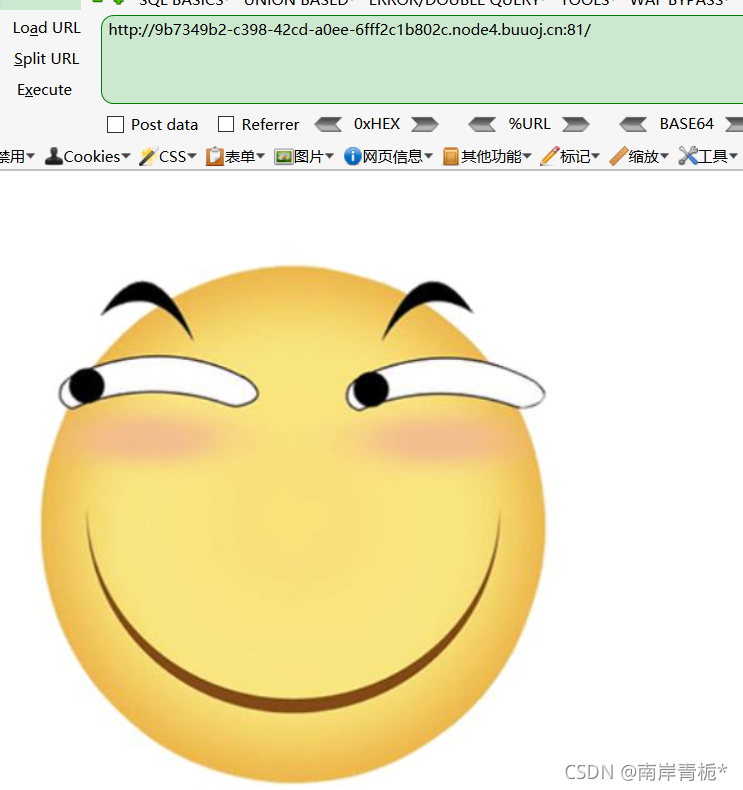Open the 表单 (Forms) dropdown
The image size is (743, 790).
(x=235, y=157)
